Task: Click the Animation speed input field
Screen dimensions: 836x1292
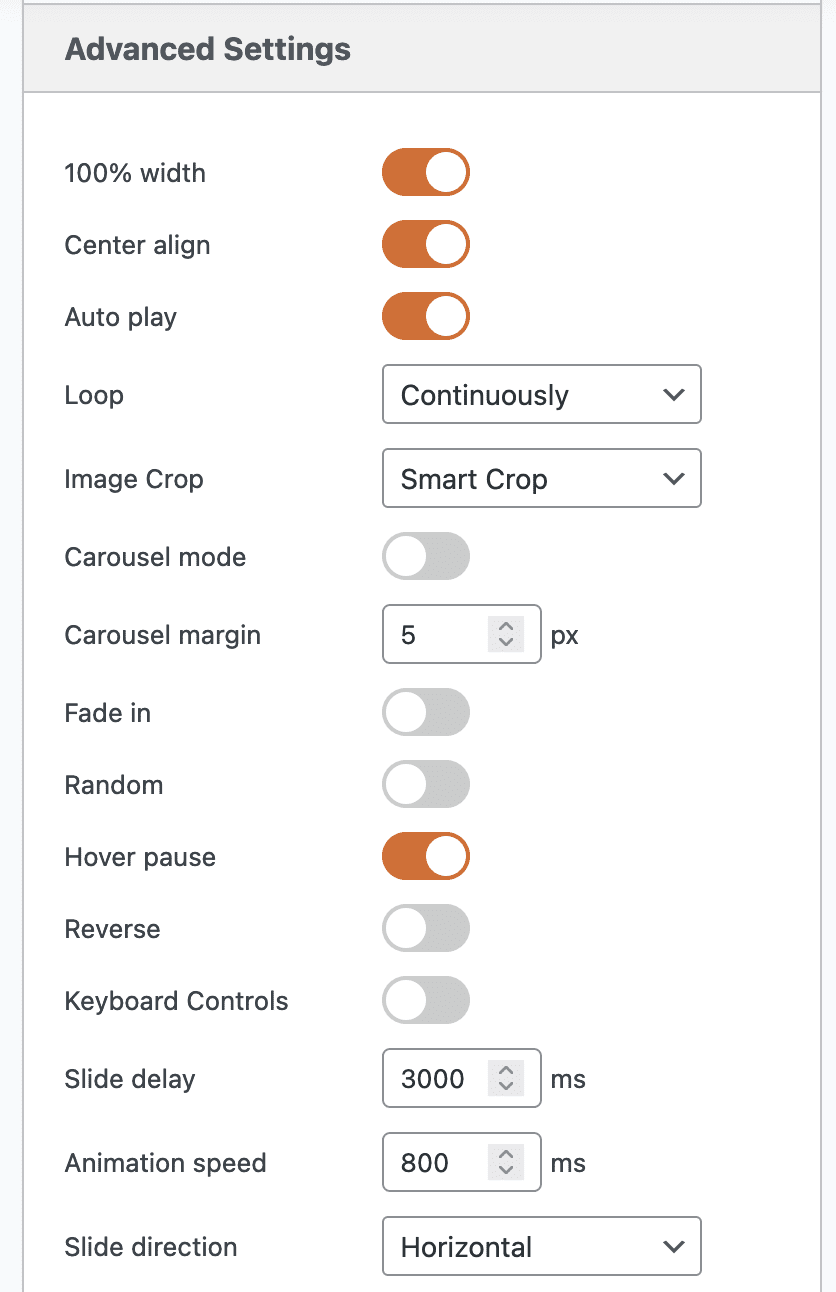Action: click(435, 1163)
